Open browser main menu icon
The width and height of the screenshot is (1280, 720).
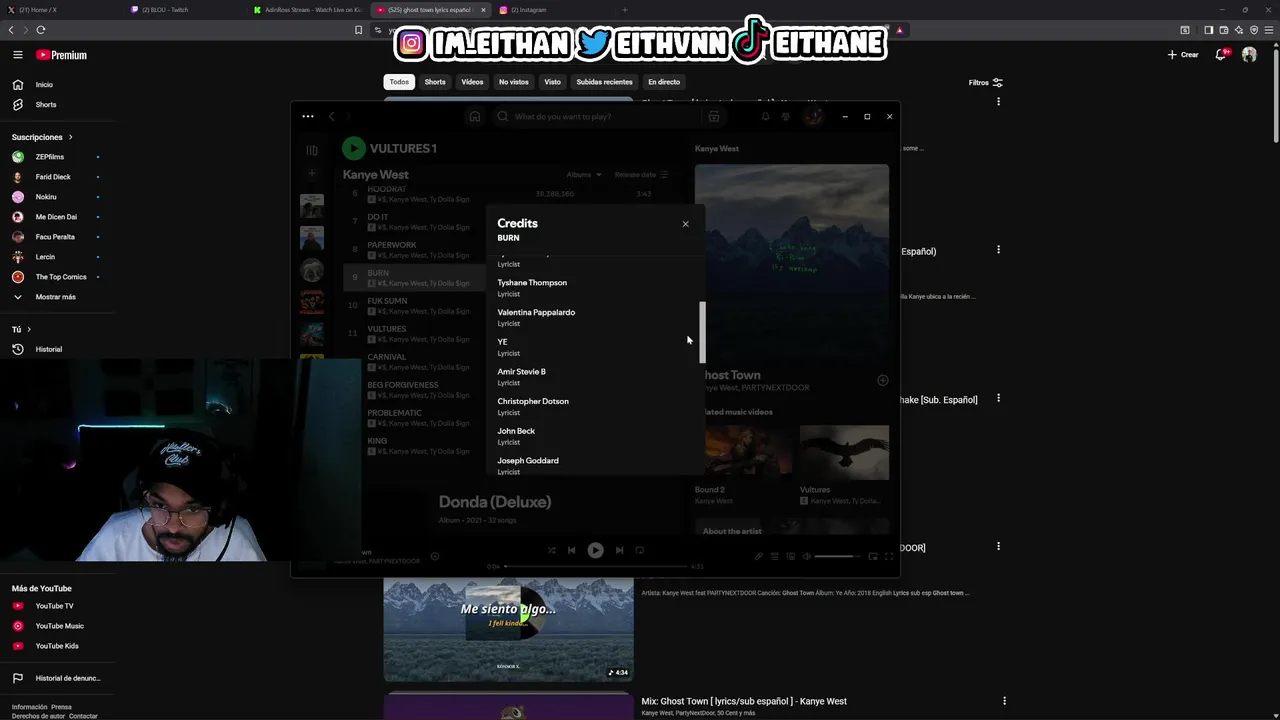click(1269, 30)
